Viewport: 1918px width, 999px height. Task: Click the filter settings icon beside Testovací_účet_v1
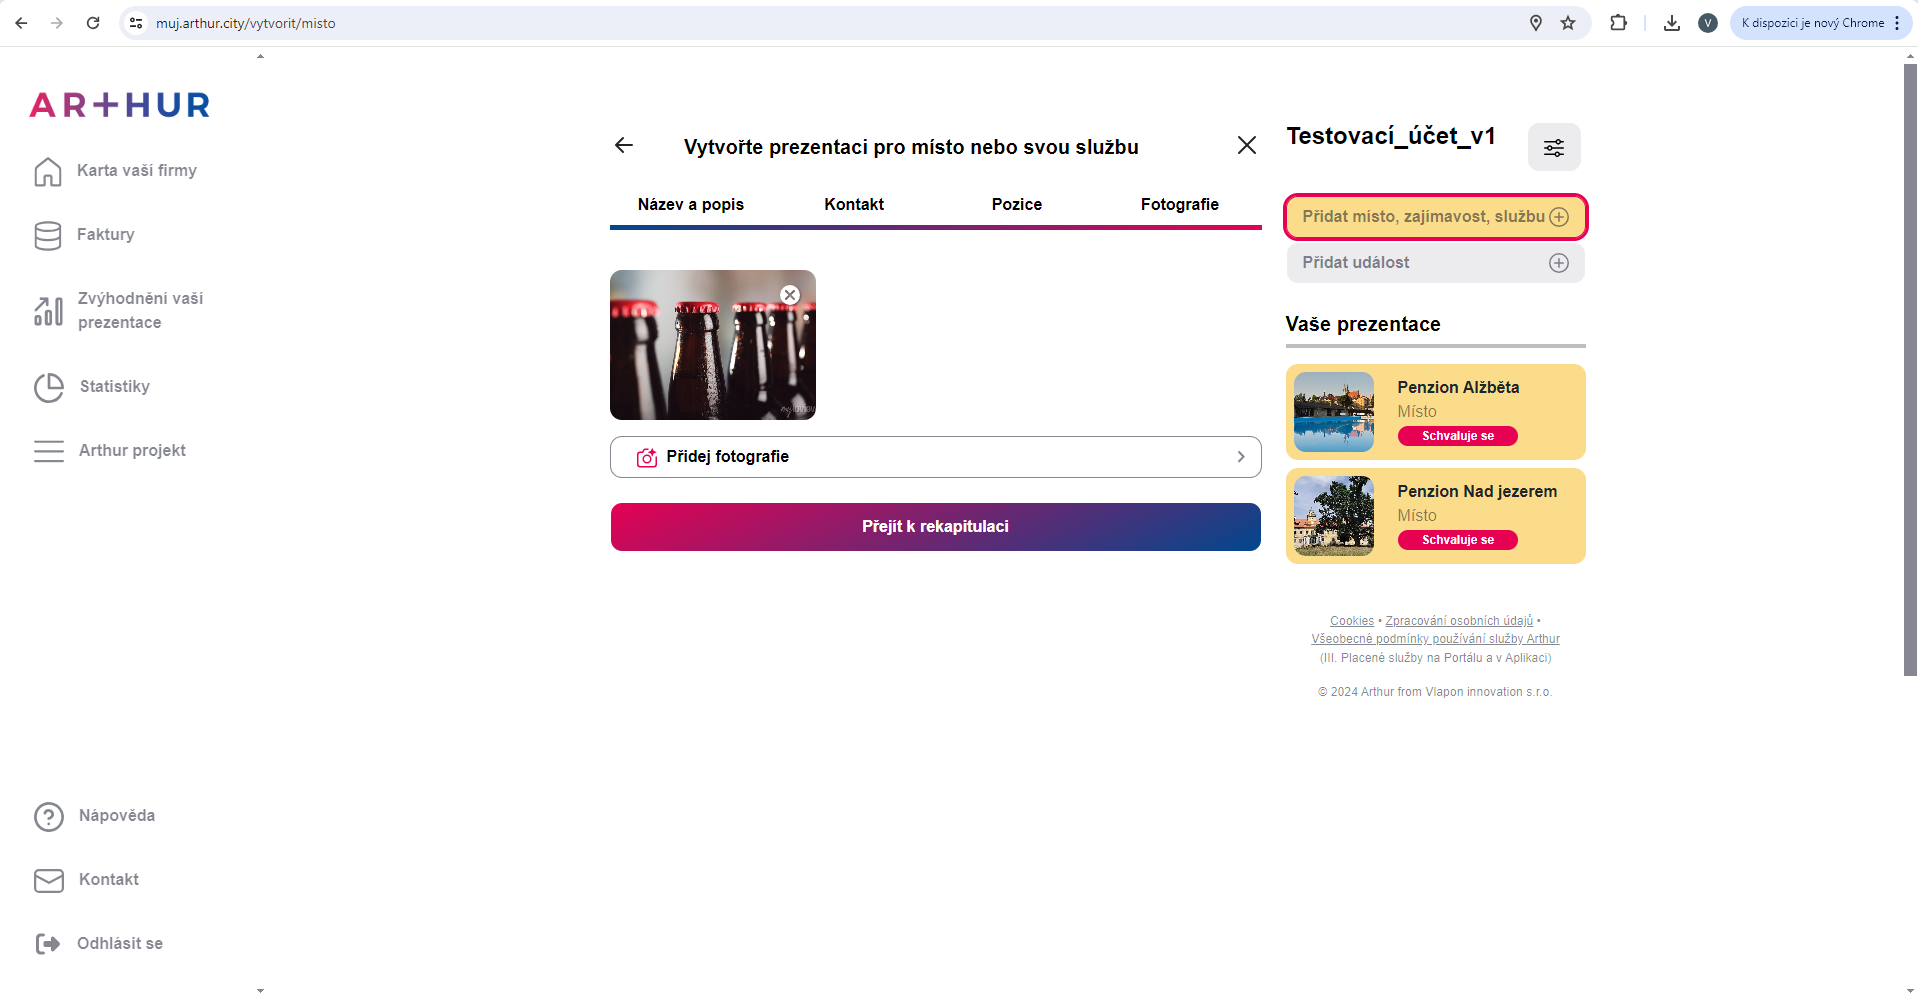1553,148
